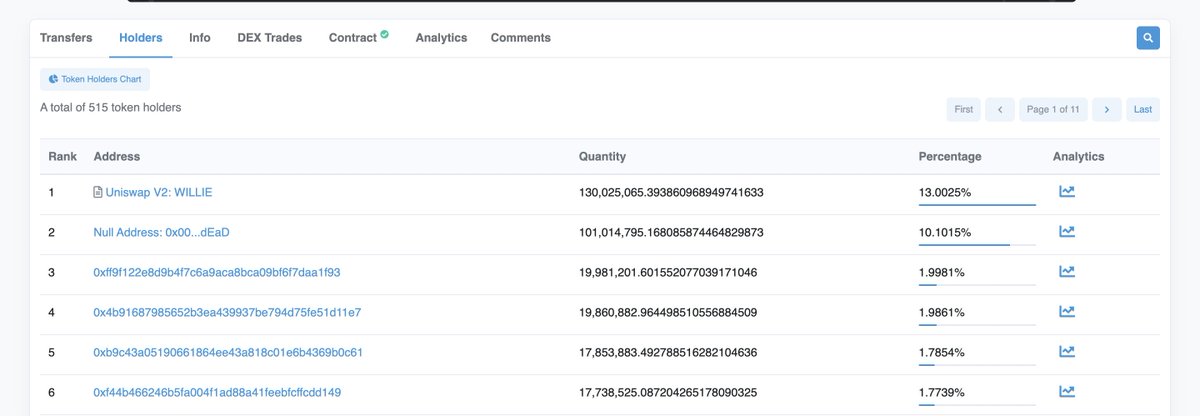Image resolution: width=1200 pixels, height=416 pixels.
Task: Switch to the Transfers tab
Action: coord(66,38)
